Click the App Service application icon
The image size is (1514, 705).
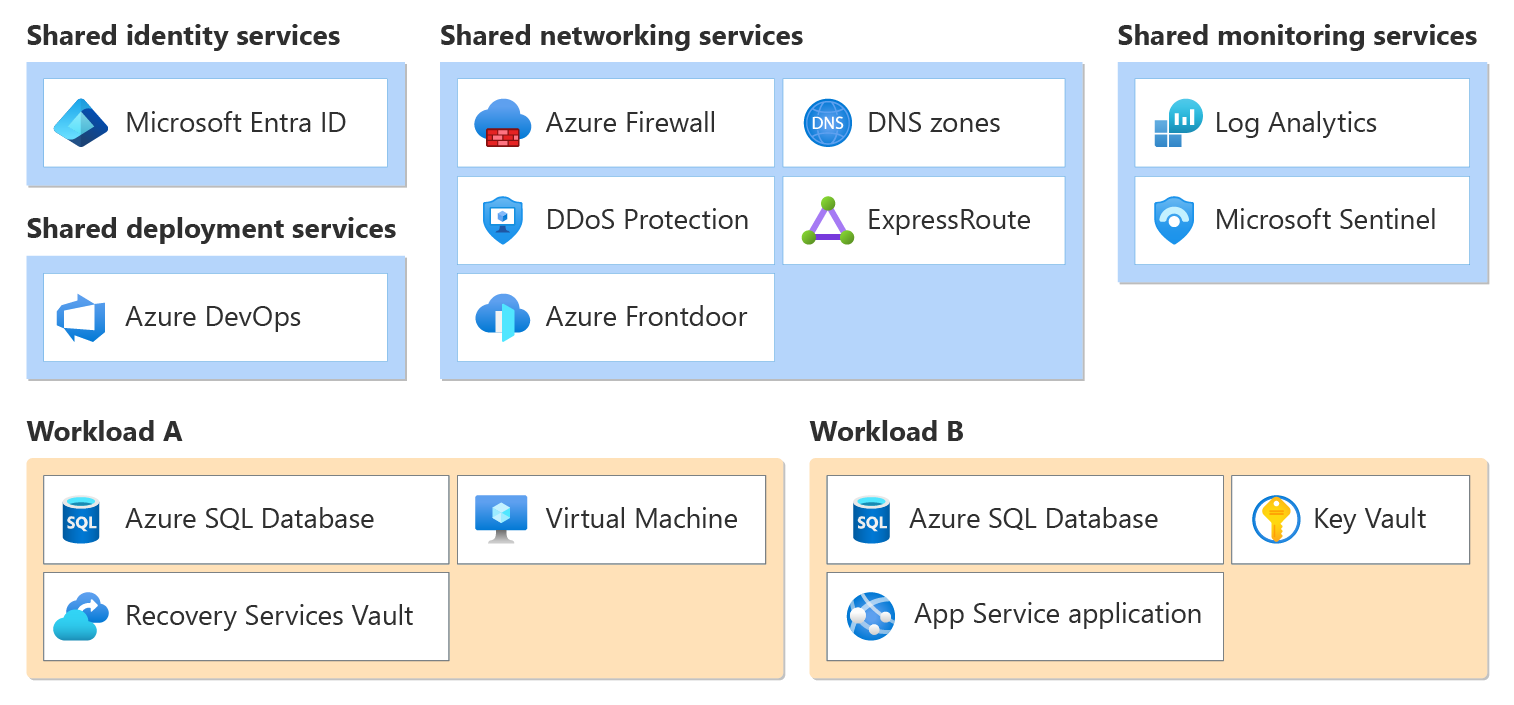(x=871, y=616)
